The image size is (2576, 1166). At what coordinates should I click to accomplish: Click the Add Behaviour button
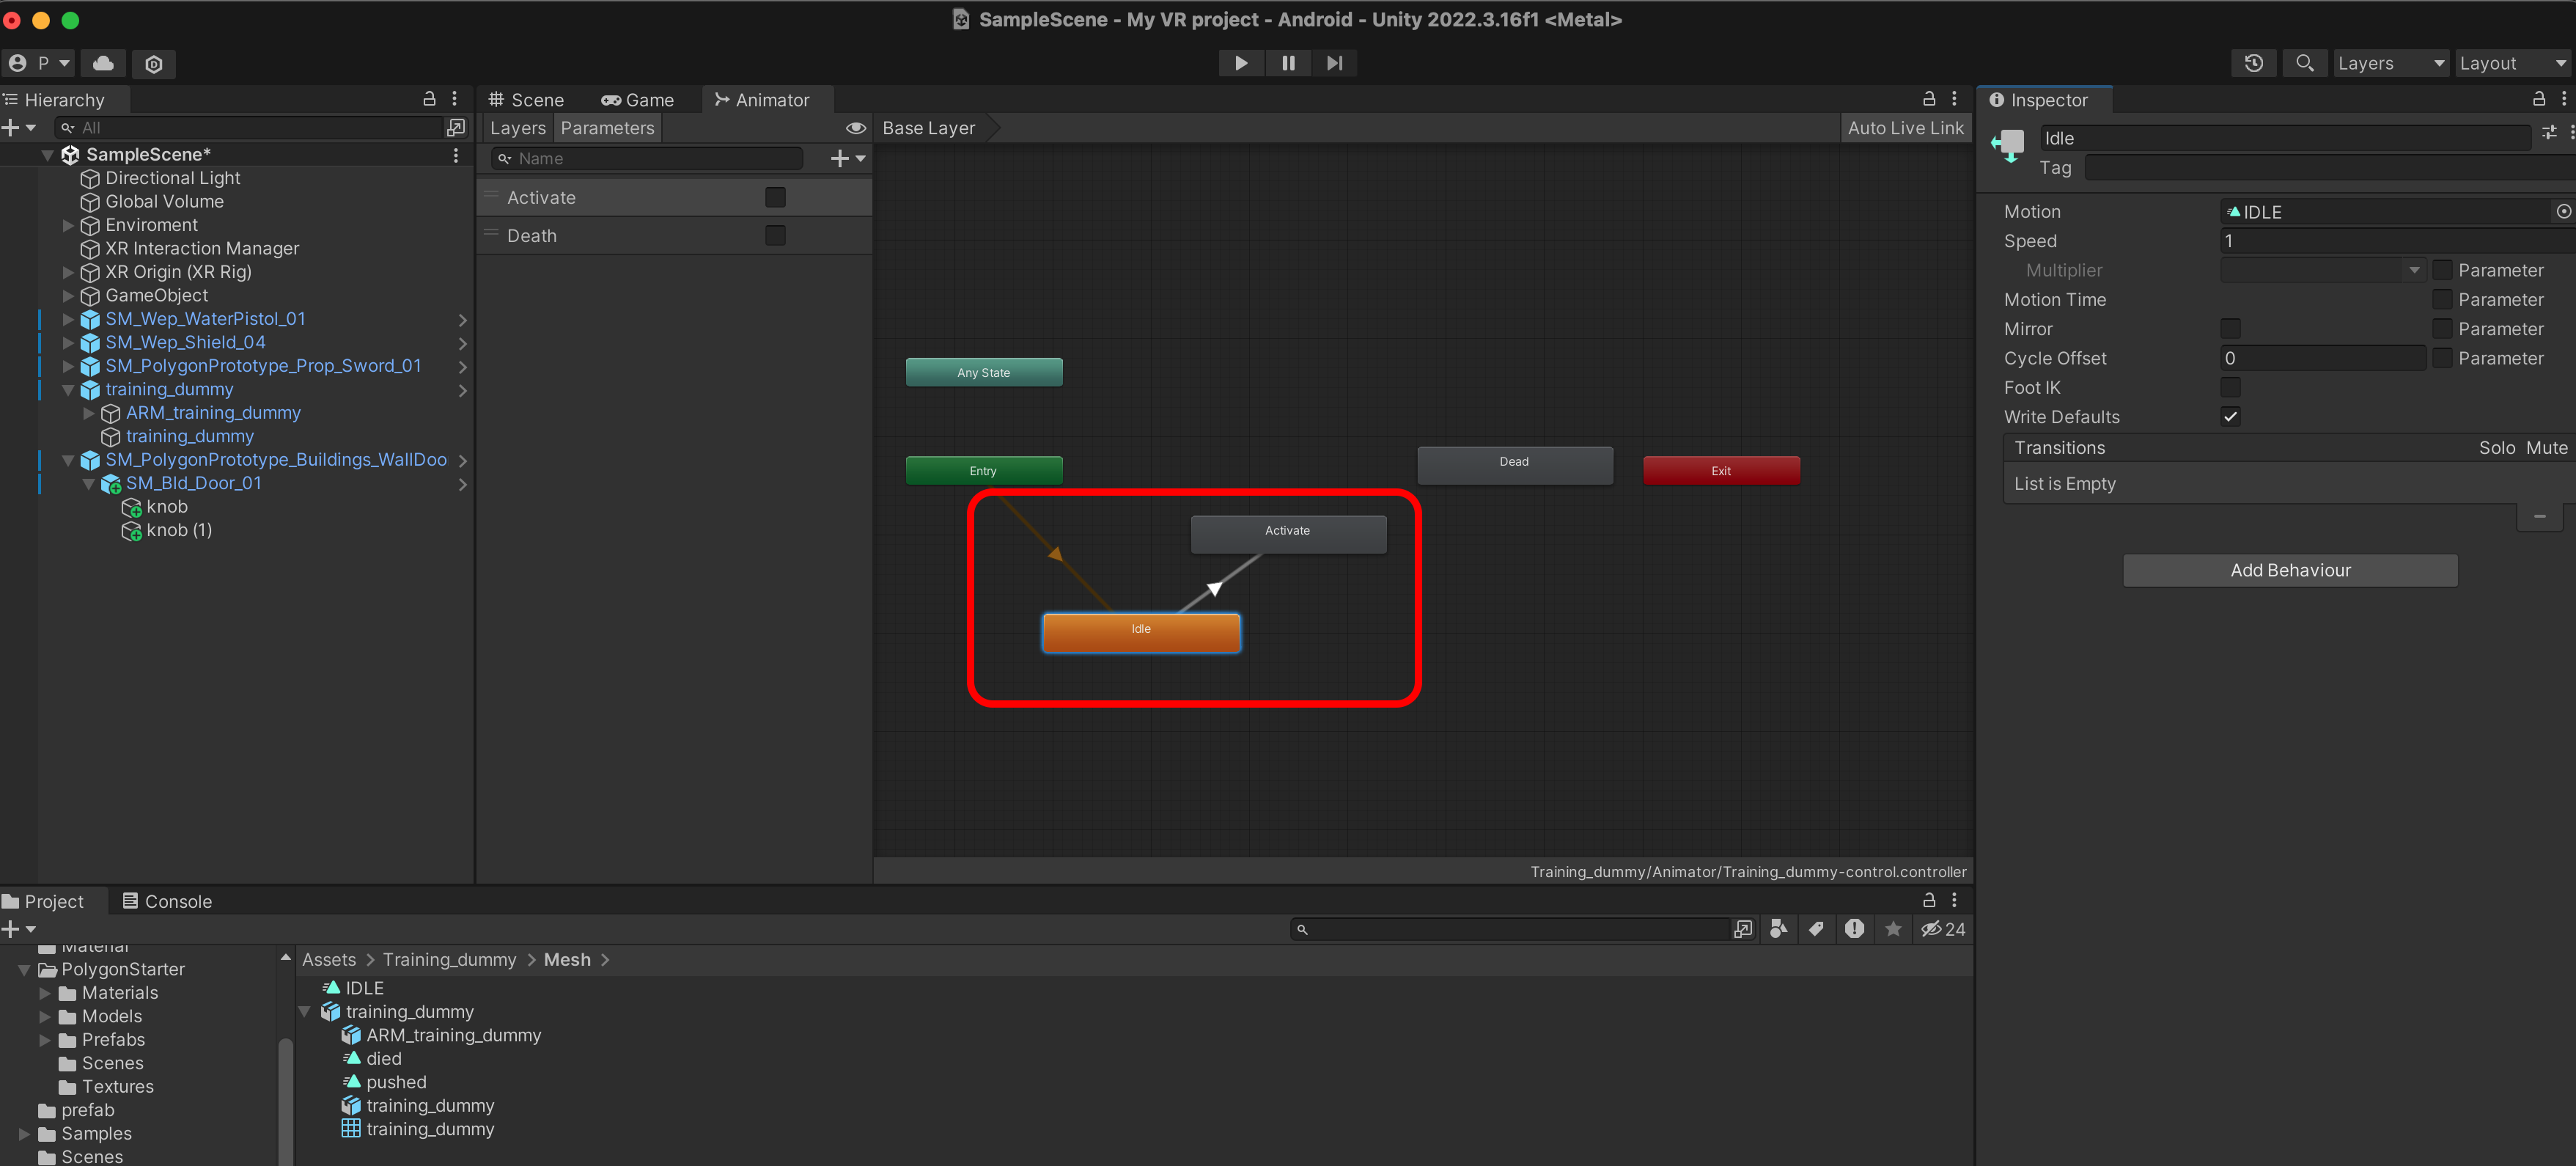pos(2290,570)
